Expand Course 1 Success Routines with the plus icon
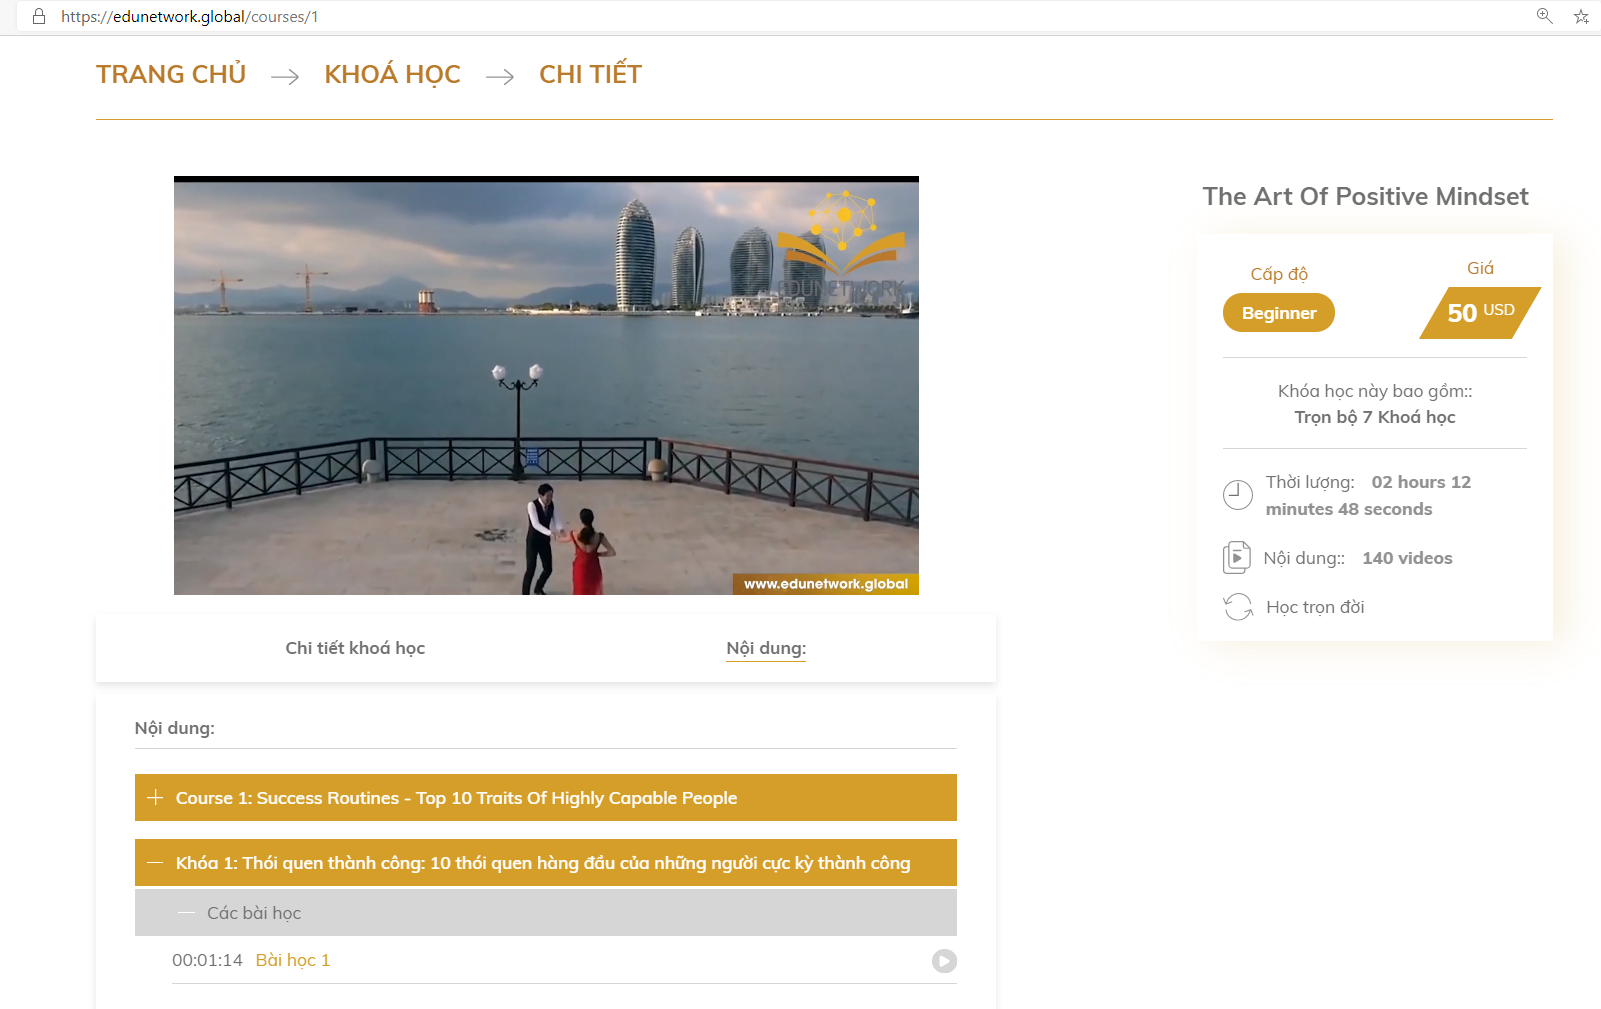The width and height of the screenshot is (1601, 1009). [x=155, y=797]
